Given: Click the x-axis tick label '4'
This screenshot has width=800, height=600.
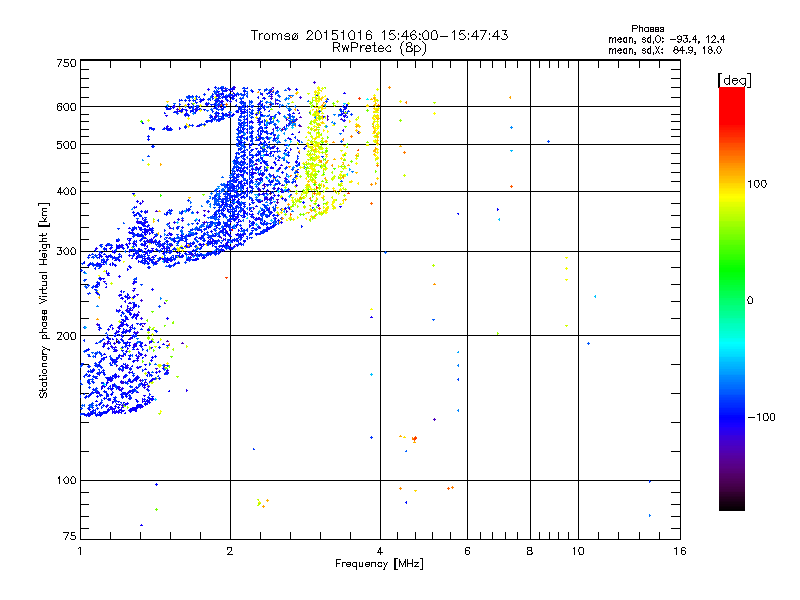Looking at the screenshot, I should pos(380,551).
